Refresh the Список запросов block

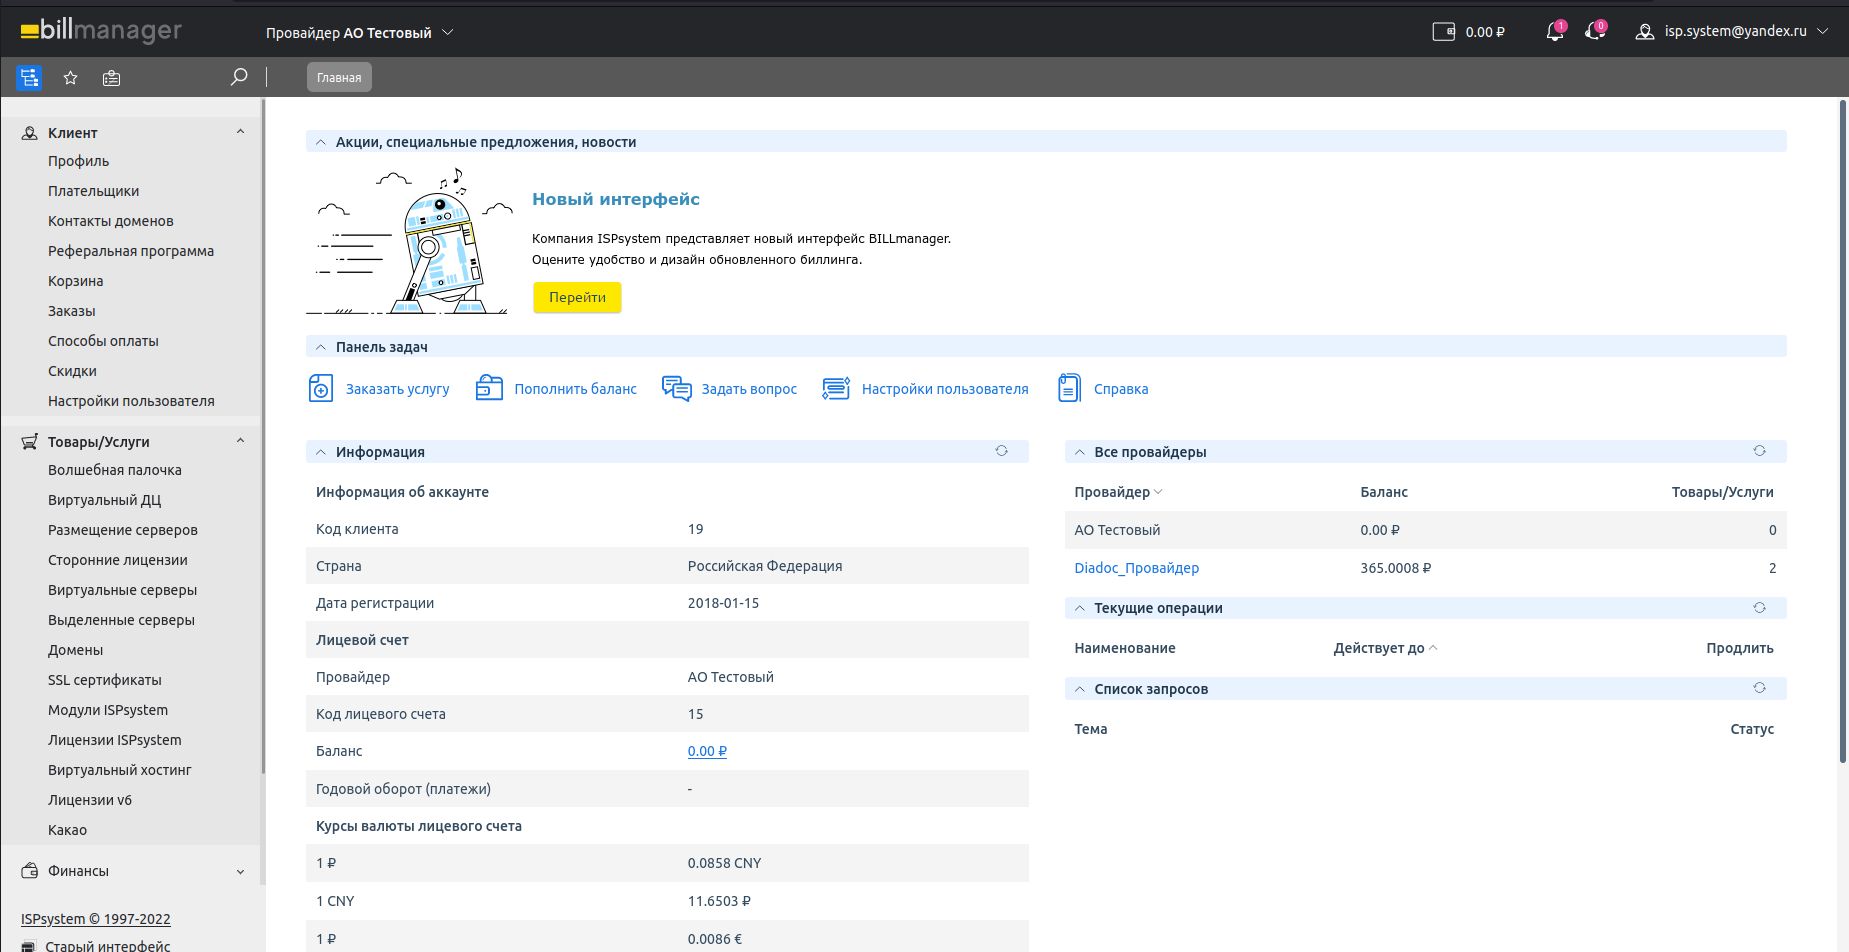pos(1759,688)
